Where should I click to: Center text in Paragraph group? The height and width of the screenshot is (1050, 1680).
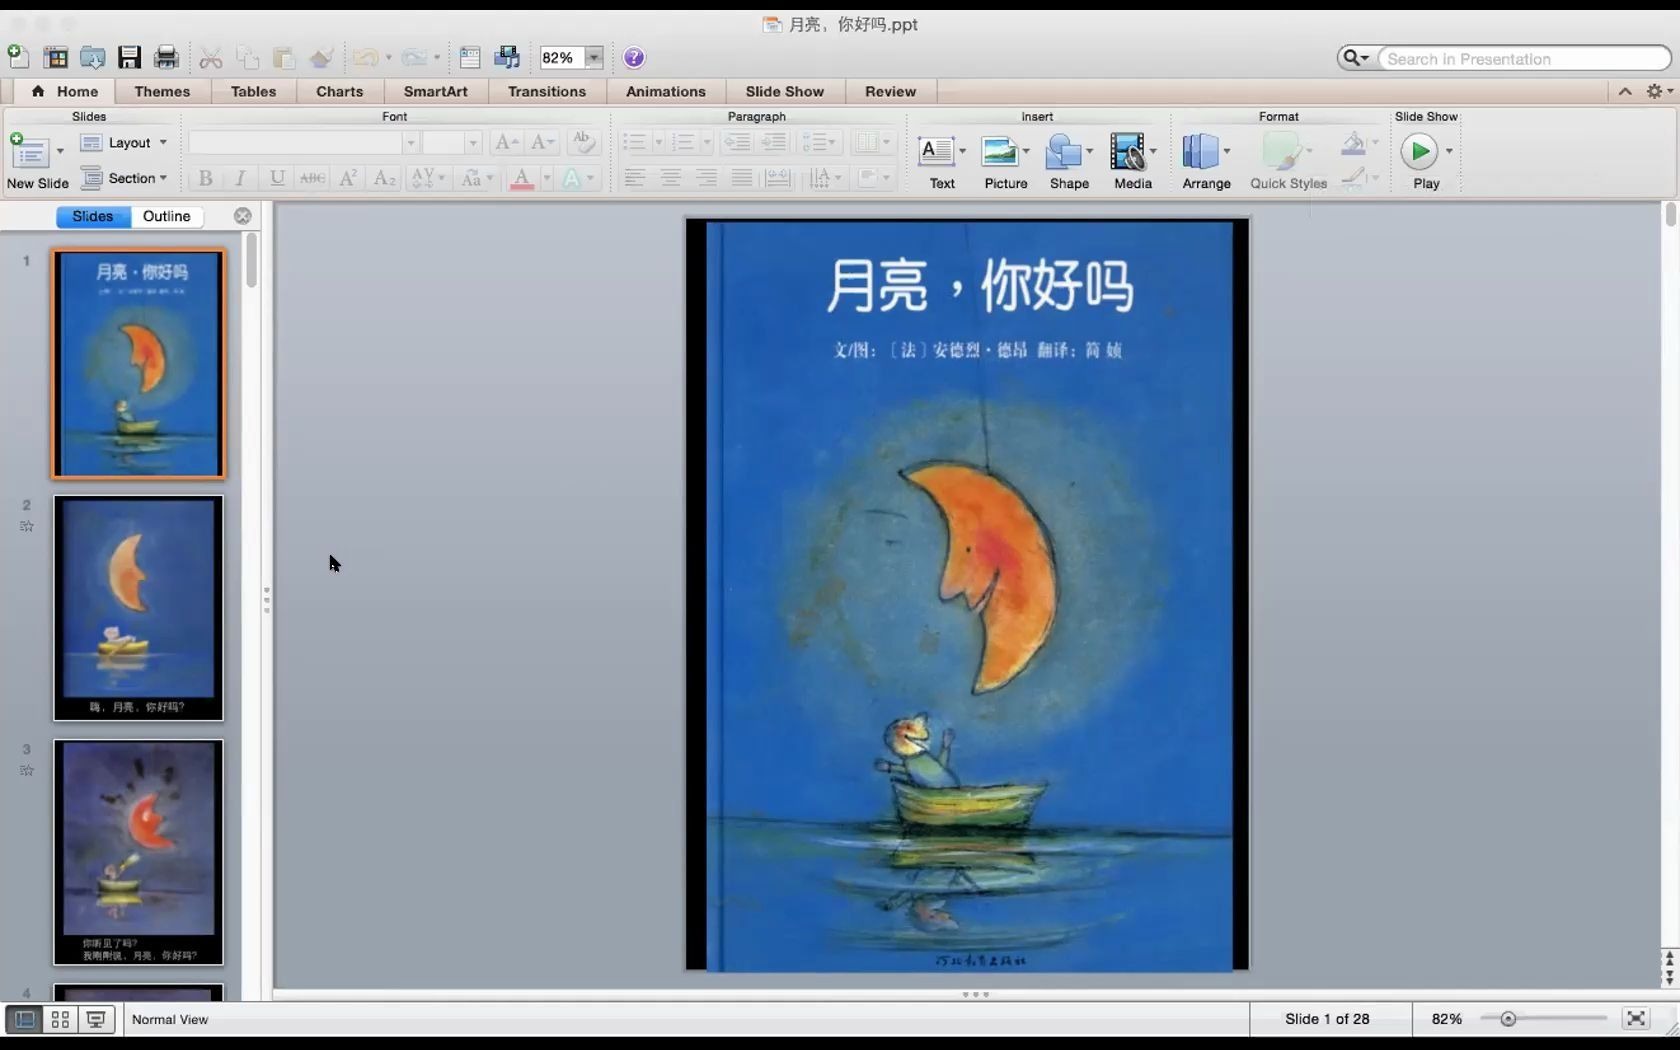[x=670, y=178]
